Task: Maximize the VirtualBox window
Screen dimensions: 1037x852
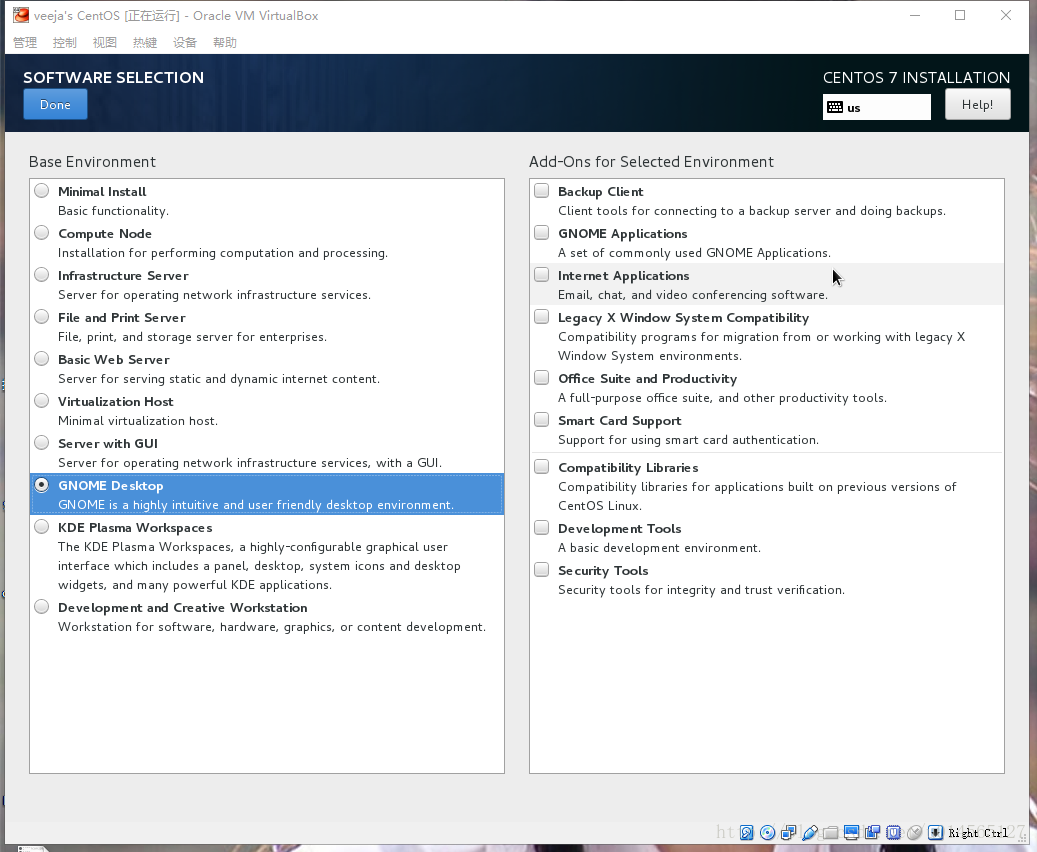Action: (x=960, y=15)
